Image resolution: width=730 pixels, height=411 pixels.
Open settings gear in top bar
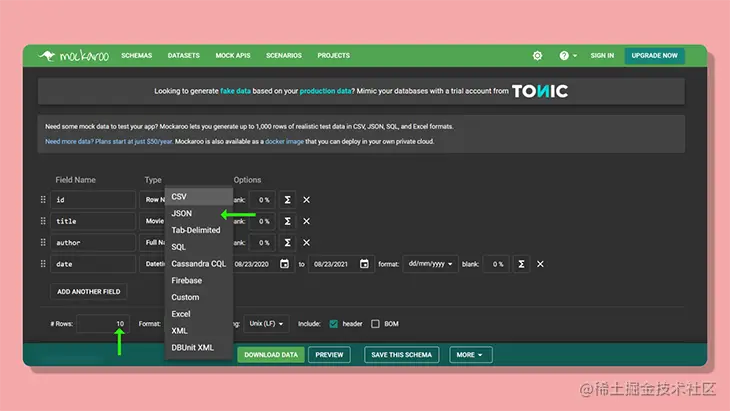coord(537,56)
